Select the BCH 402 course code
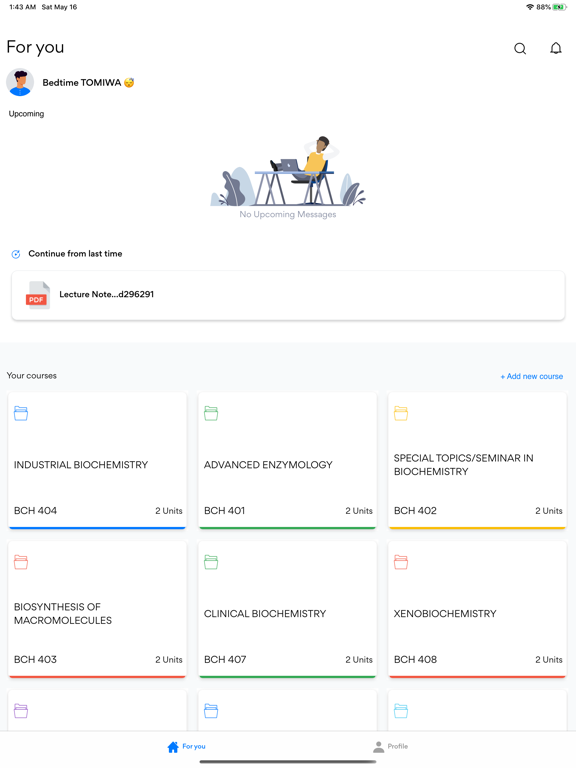576x768 pixels. coord(415,511)
